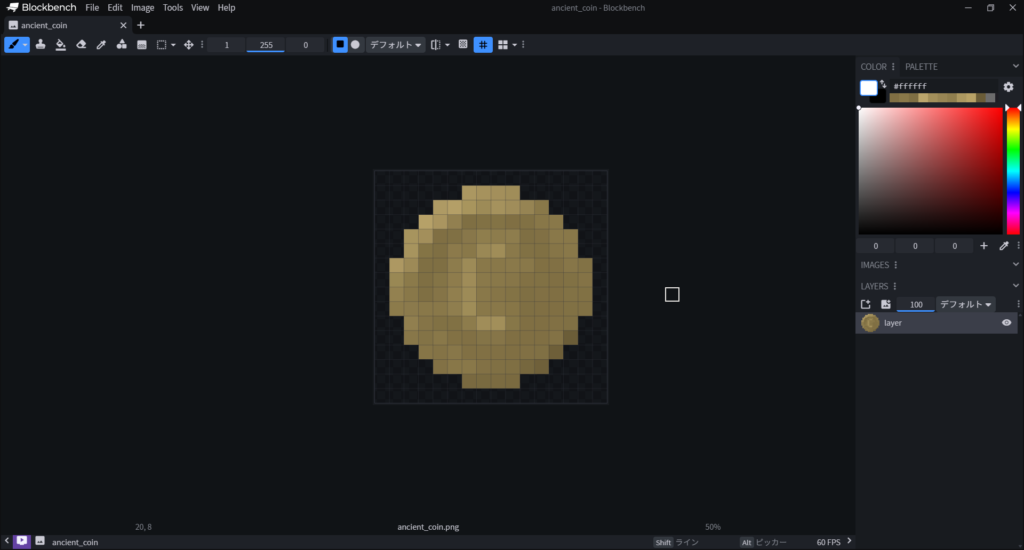
Task: Switch to the Palette tab
Action: point(921,67)
